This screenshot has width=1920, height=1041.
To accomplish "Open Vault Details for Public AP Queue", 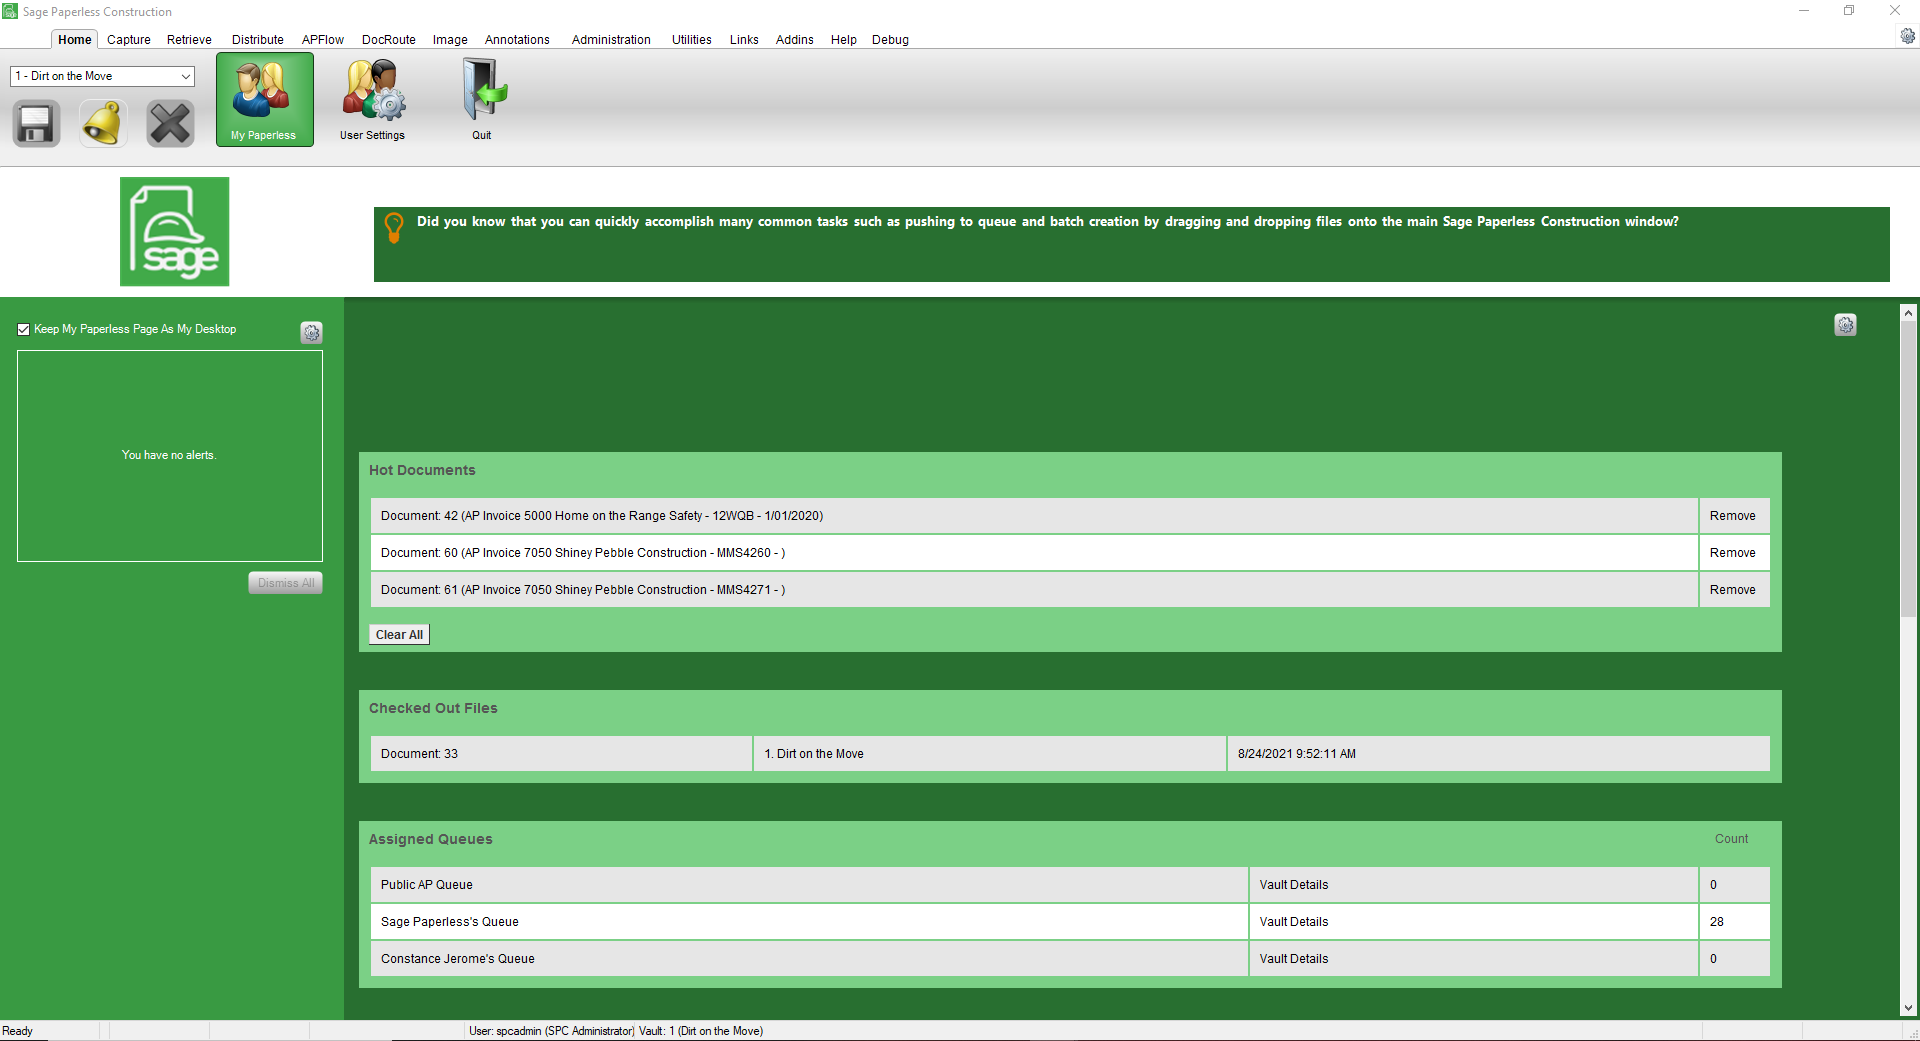I will click(x=1473, y=885).
